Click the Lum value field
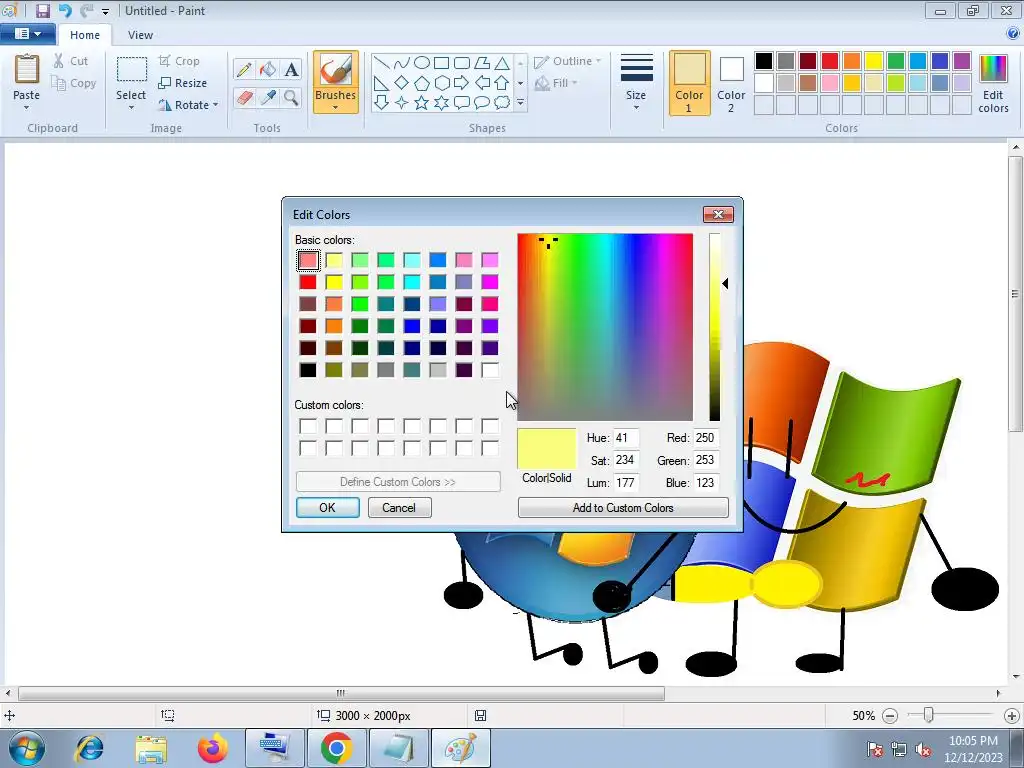 click(x=625, y=483)
